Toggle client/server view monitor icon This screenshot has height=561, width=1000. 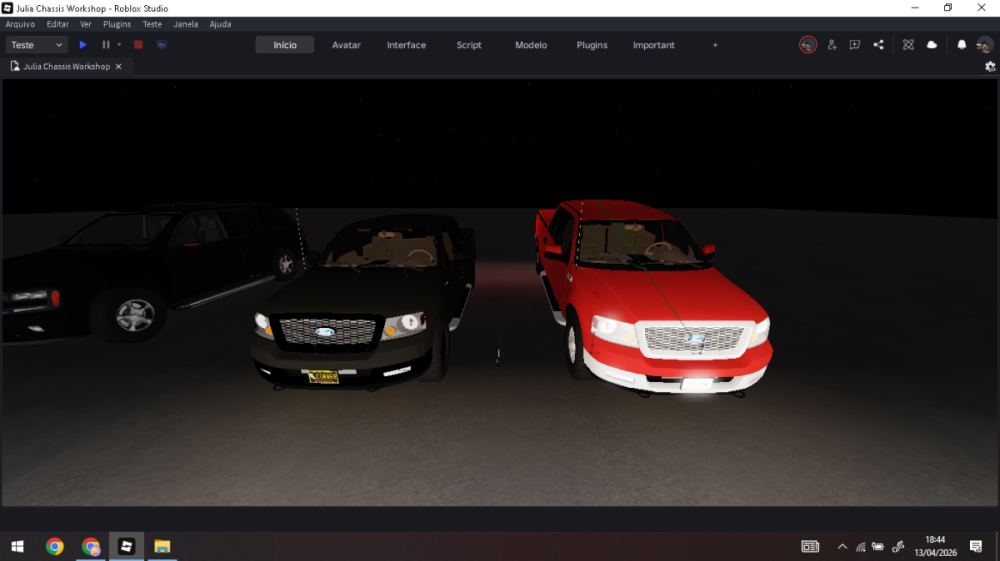162,45
